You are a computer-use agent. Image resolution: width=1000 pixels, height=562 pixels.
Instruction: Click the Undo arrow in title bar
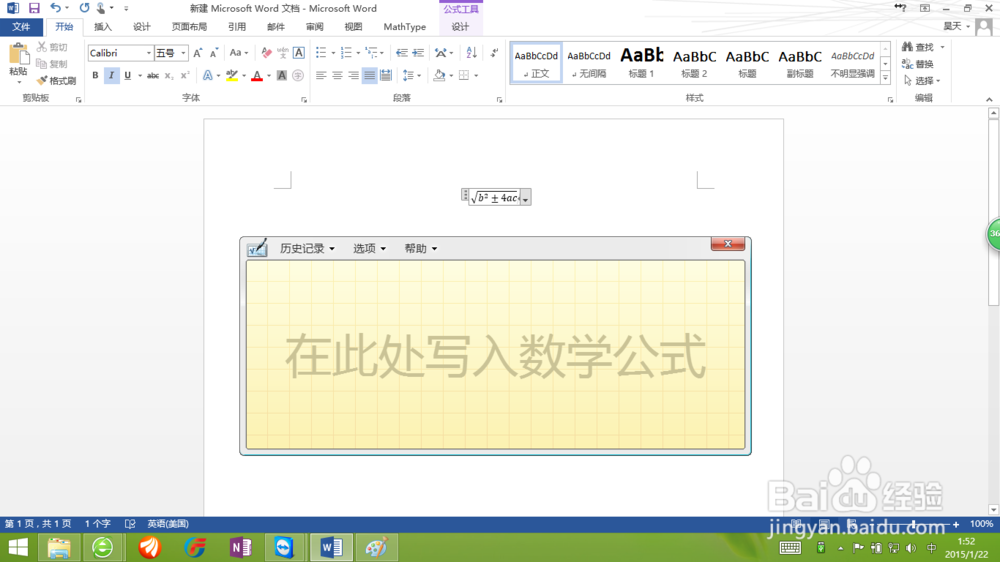click(55, 8)
